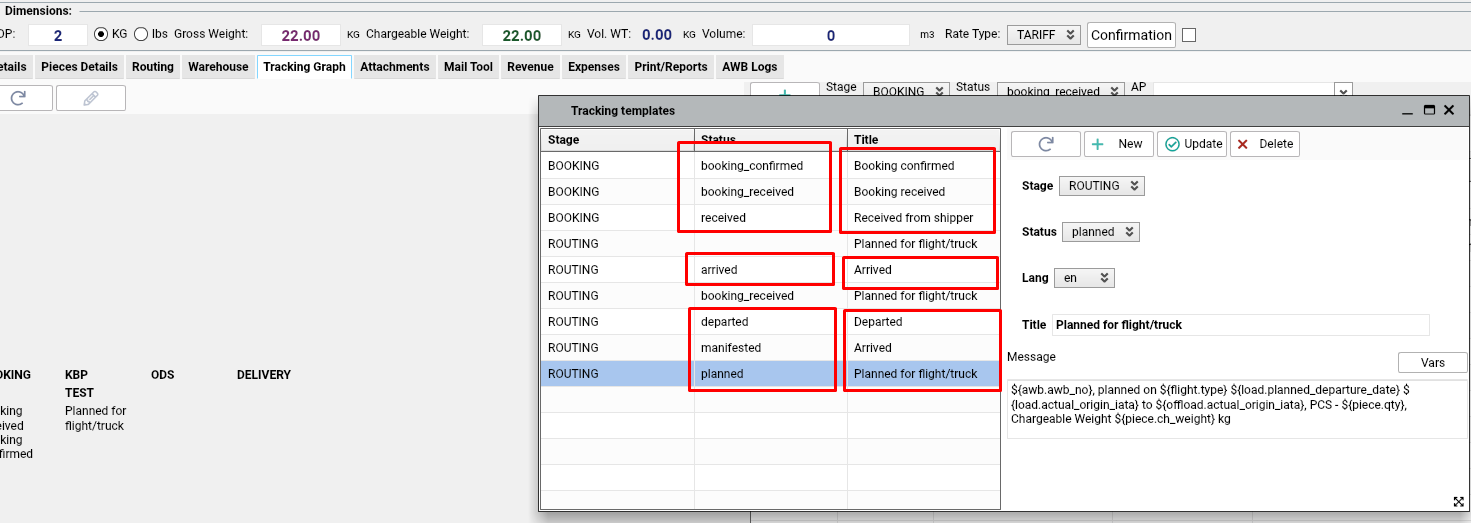Tick the Confirmation checkbox
The image size is (1471, 523).
tap(1189, 35)
